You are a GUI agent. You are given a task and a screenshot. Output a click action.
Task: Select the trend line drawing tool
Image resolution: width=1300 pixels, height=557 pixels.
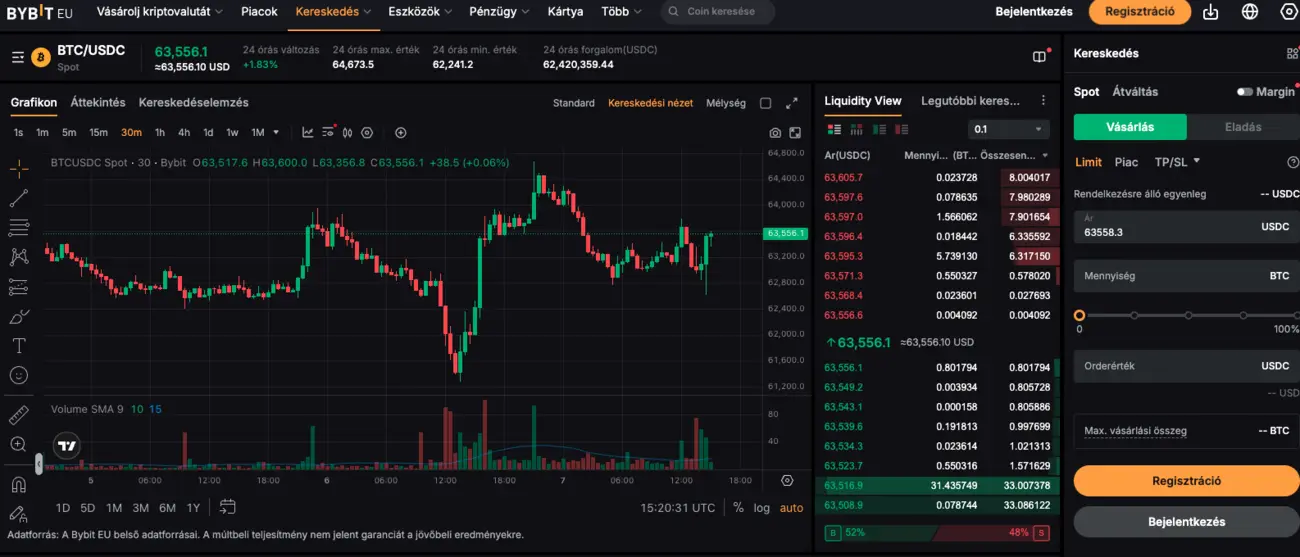pyautogui.click(x=19, y=198)
